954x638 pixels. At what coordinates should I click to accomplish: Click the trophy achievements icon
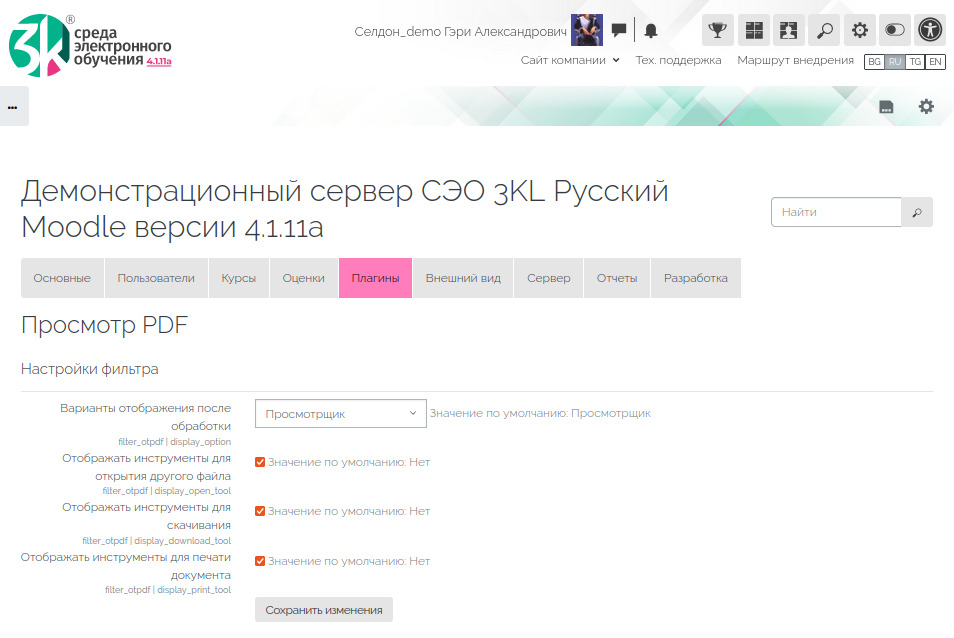point(718,30)
